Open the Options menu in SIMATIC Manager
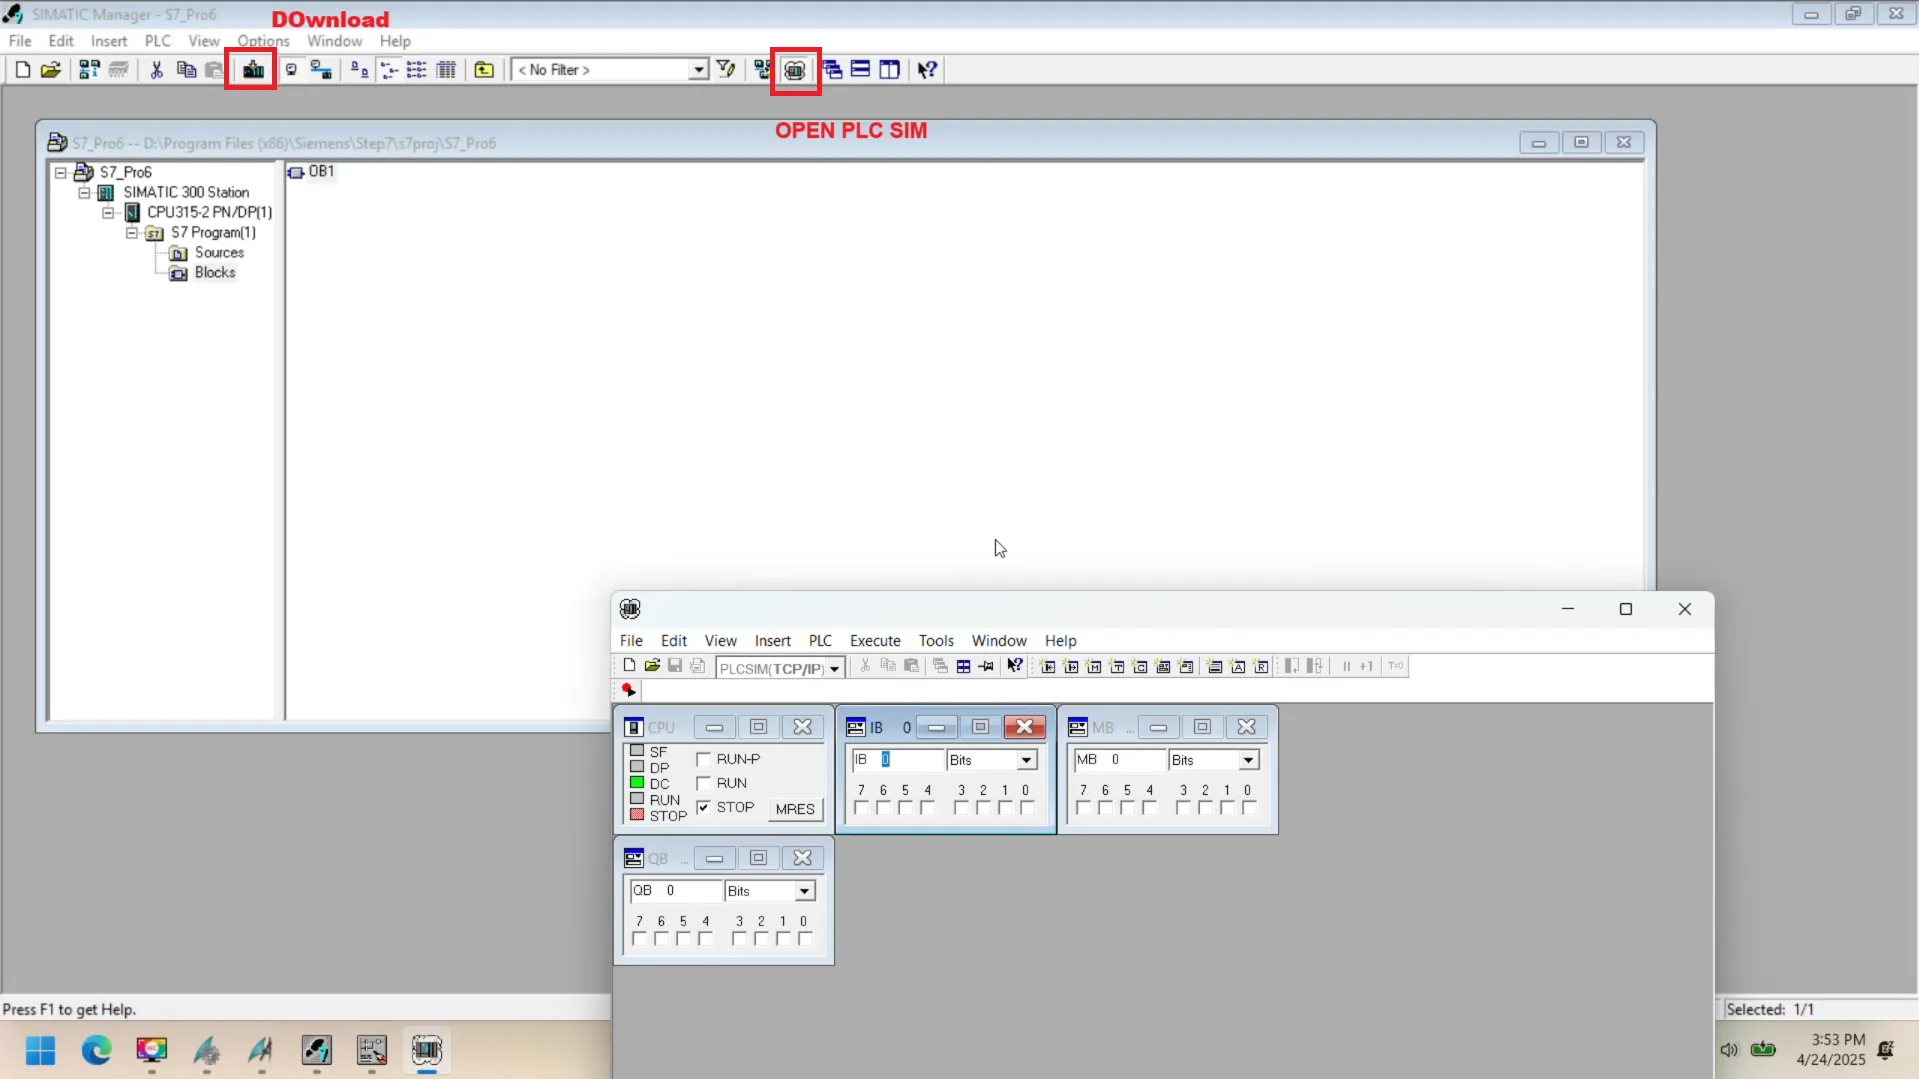1919x1079 pixels. (263, 41)
